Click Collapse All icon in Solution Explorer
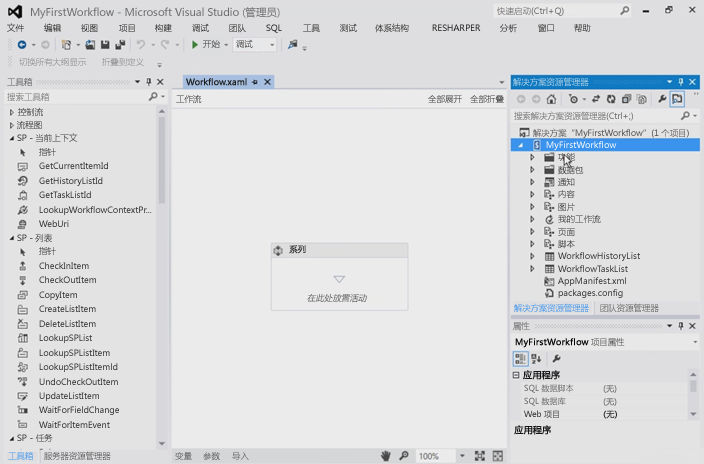Viewport: 704px width, 464px height. point(626,99)
